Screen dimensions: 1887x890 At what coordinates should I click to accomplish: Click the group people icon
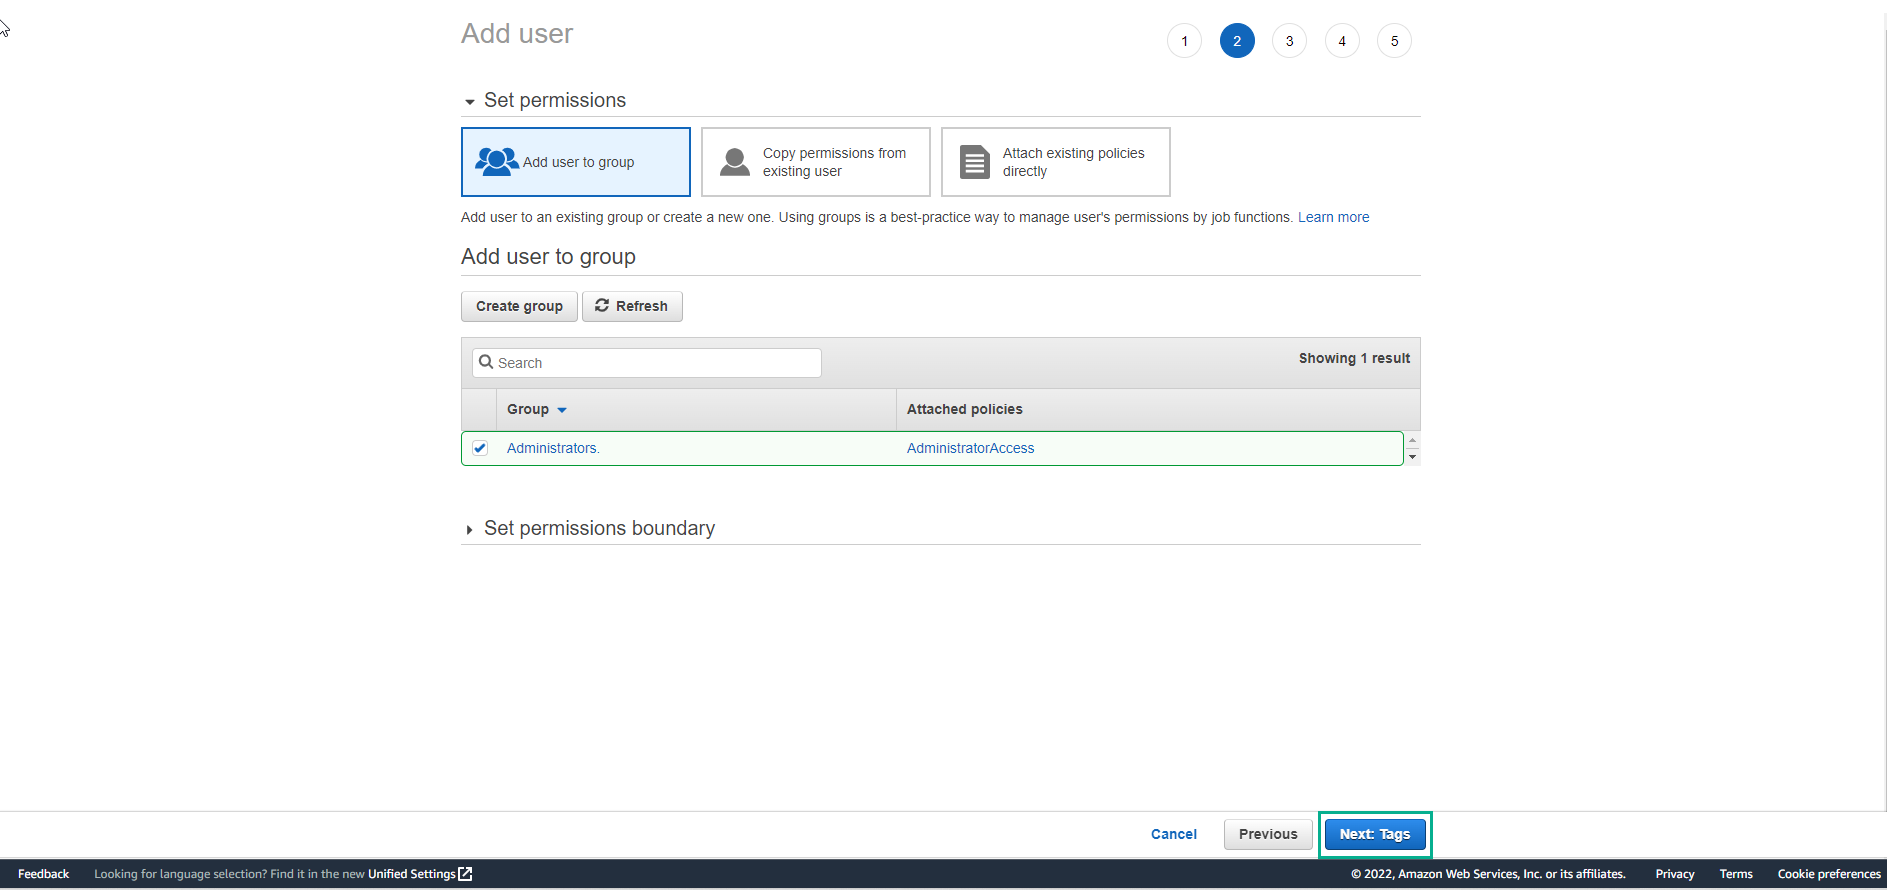[496, 162]
